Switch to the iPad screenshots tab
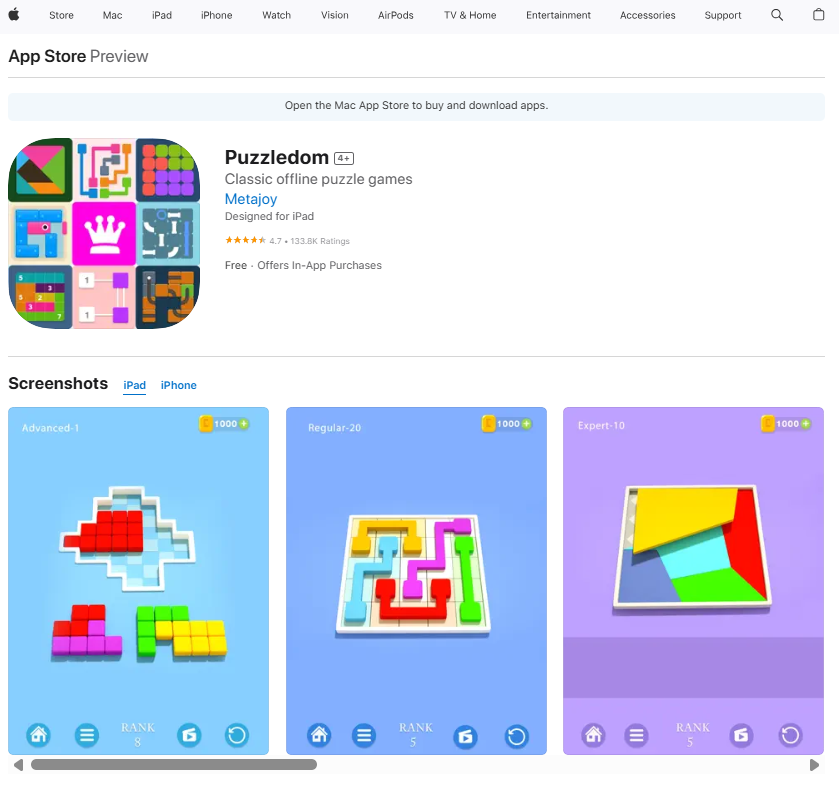 pyautogui.click(x=134, y=385)
